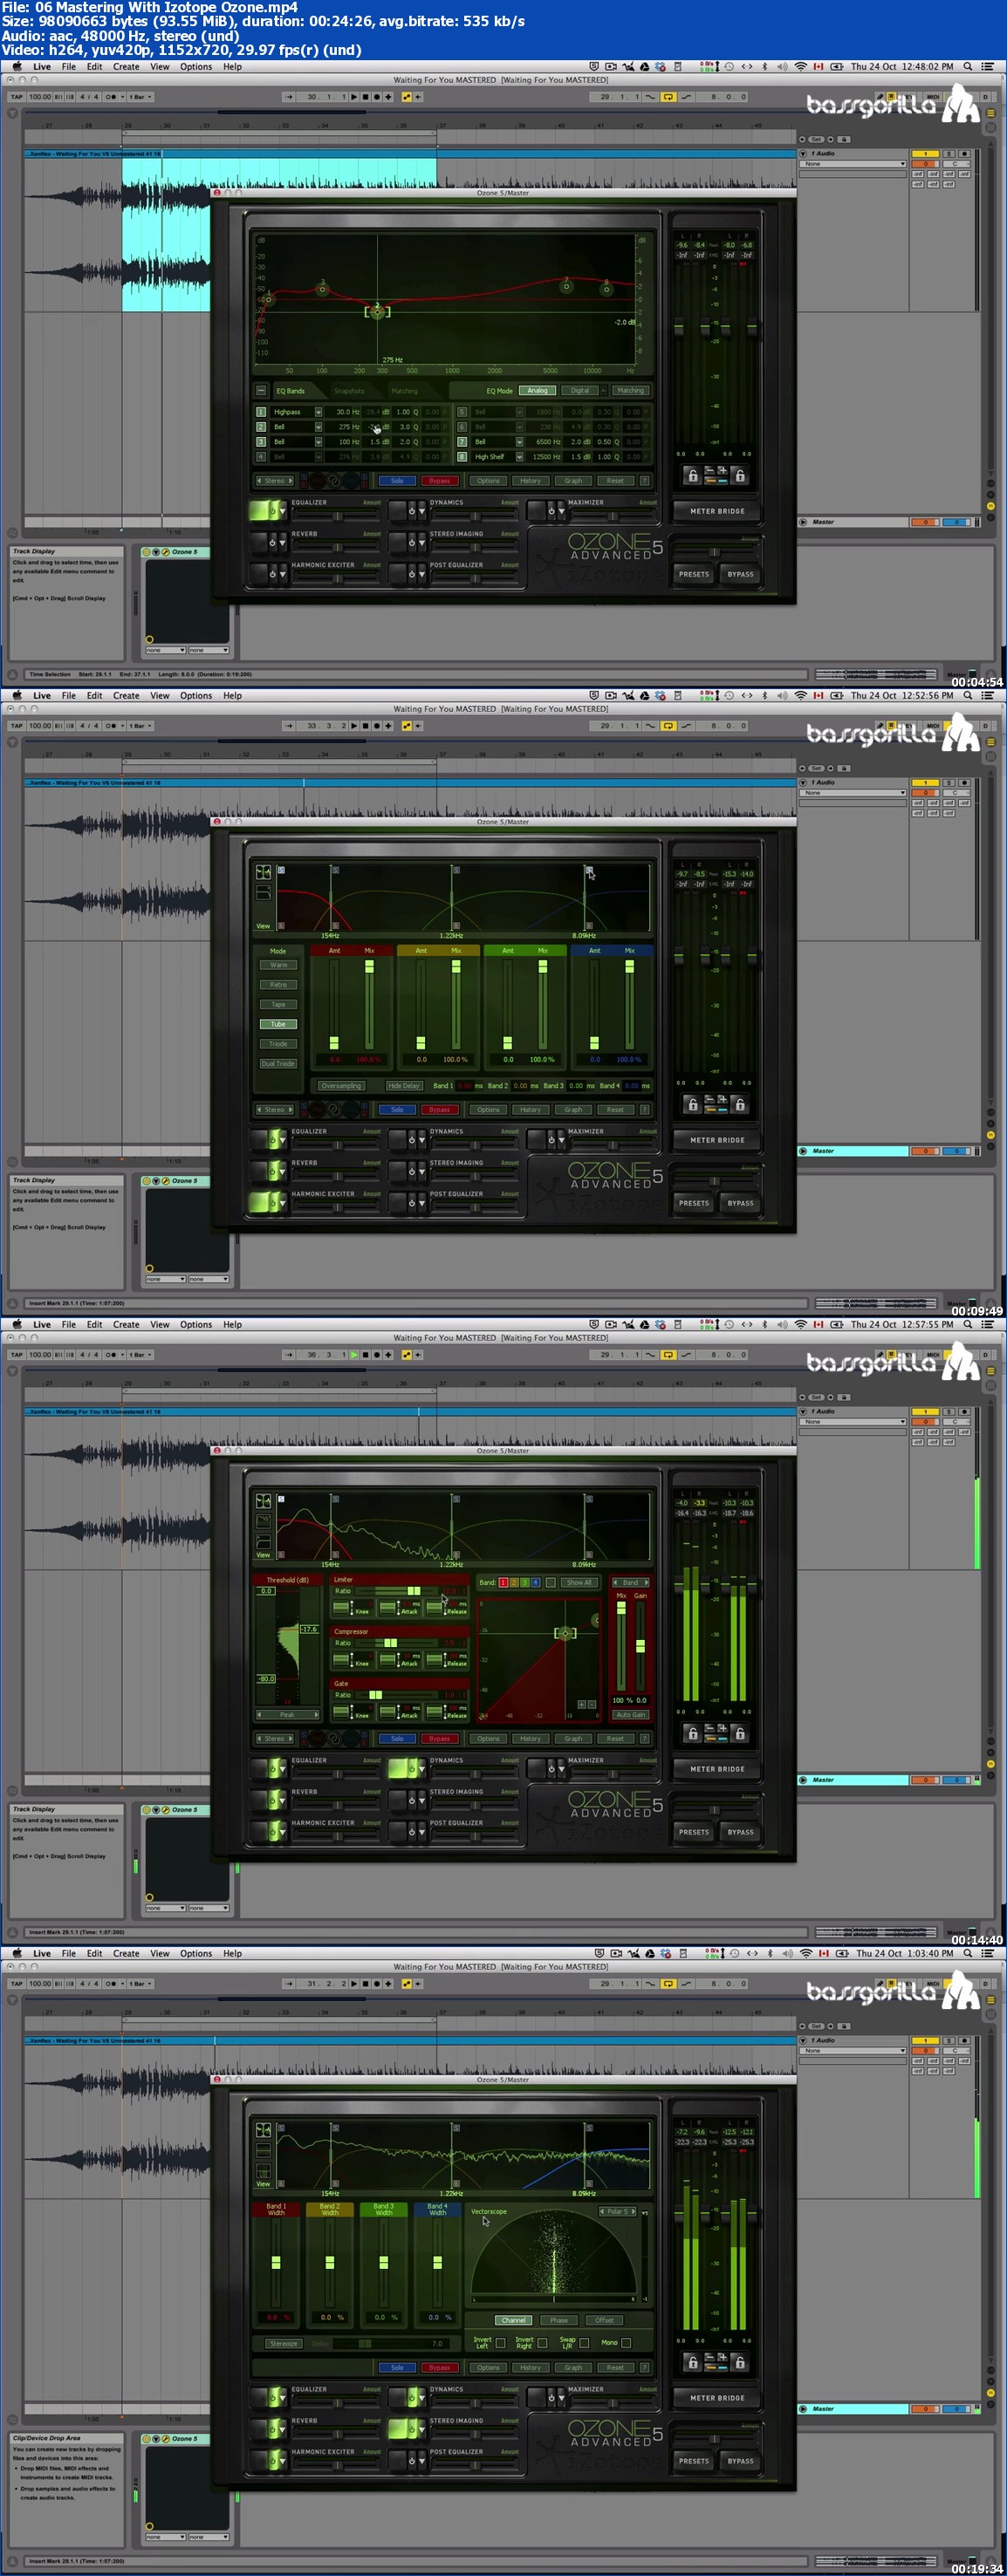This screenshot has width=1007, height=2576.
Task: In the 00:14:40 frame, click Auto Gain
Action: (x=630, y=1714)
